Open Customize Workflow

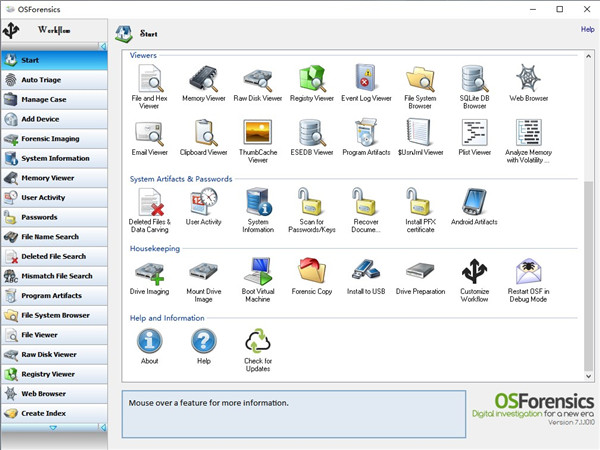(474, 271)
